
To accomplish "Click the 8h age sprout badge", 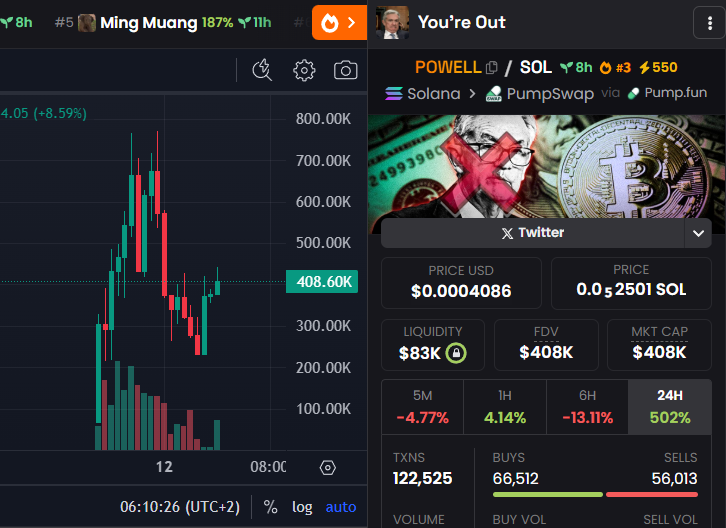I will (576, 68).
